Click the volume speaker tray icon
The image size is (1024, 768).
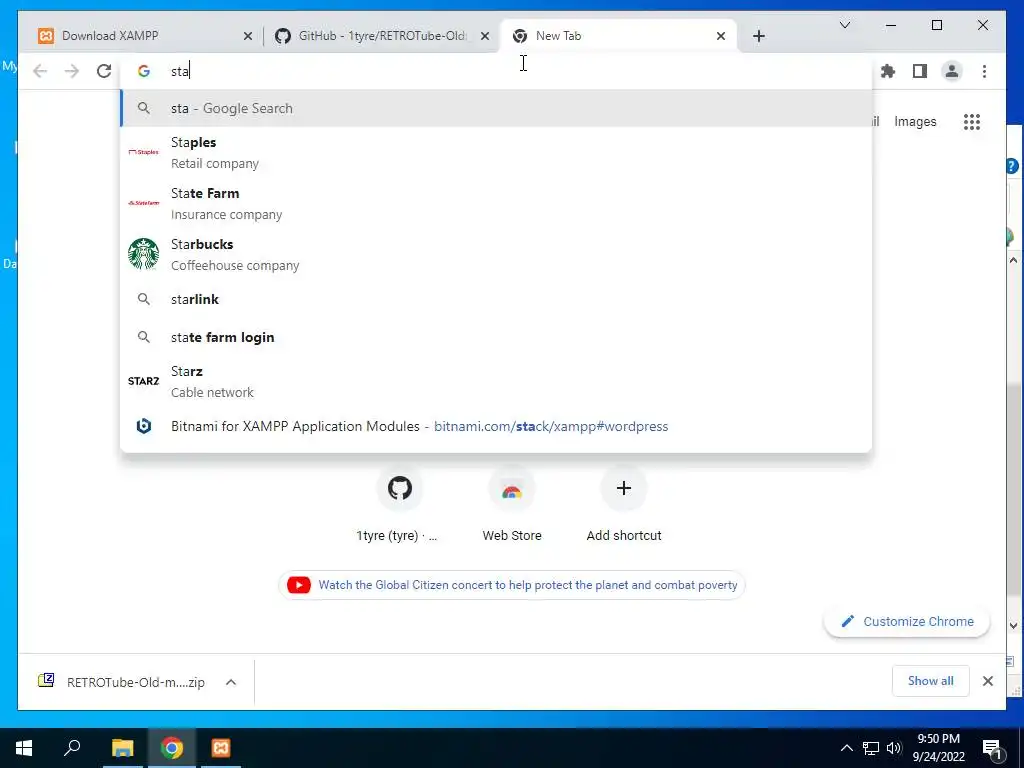click(894, 748)
